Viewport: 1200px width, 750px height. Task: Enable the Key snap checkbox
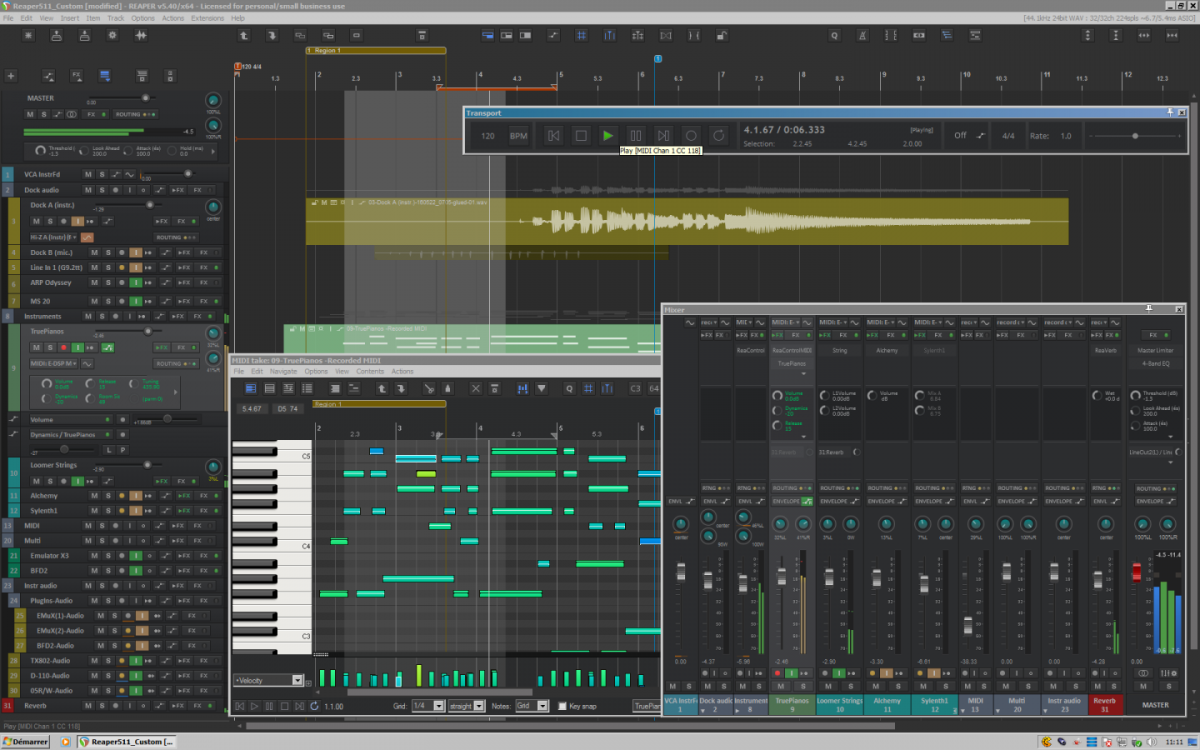pyautogui.click(x=562, y=706)
